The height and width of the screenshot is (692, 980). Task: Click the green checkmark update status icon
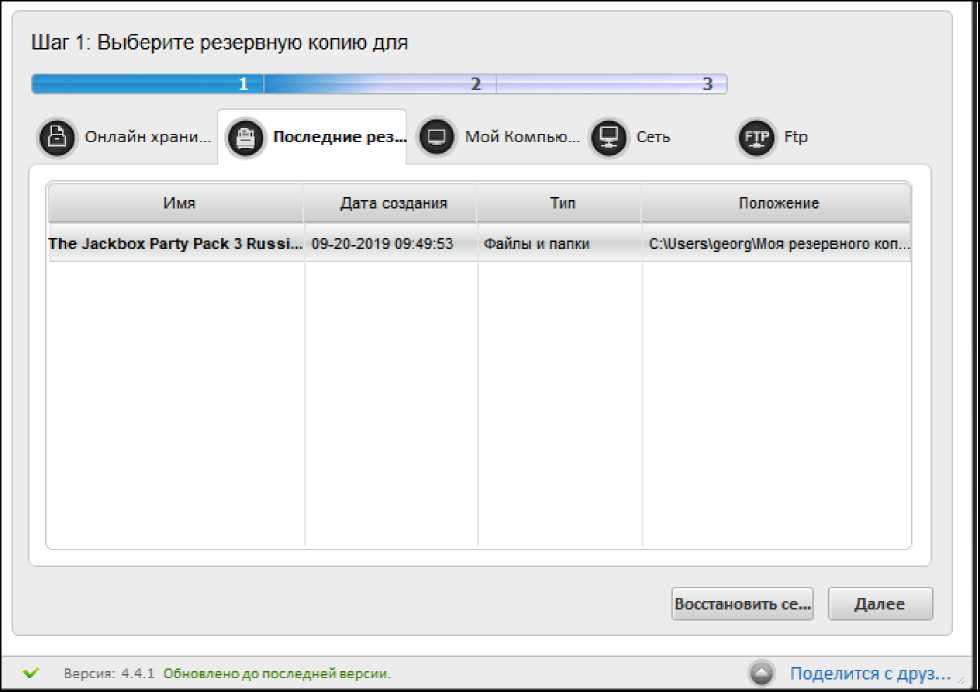(x=31, y=673)
